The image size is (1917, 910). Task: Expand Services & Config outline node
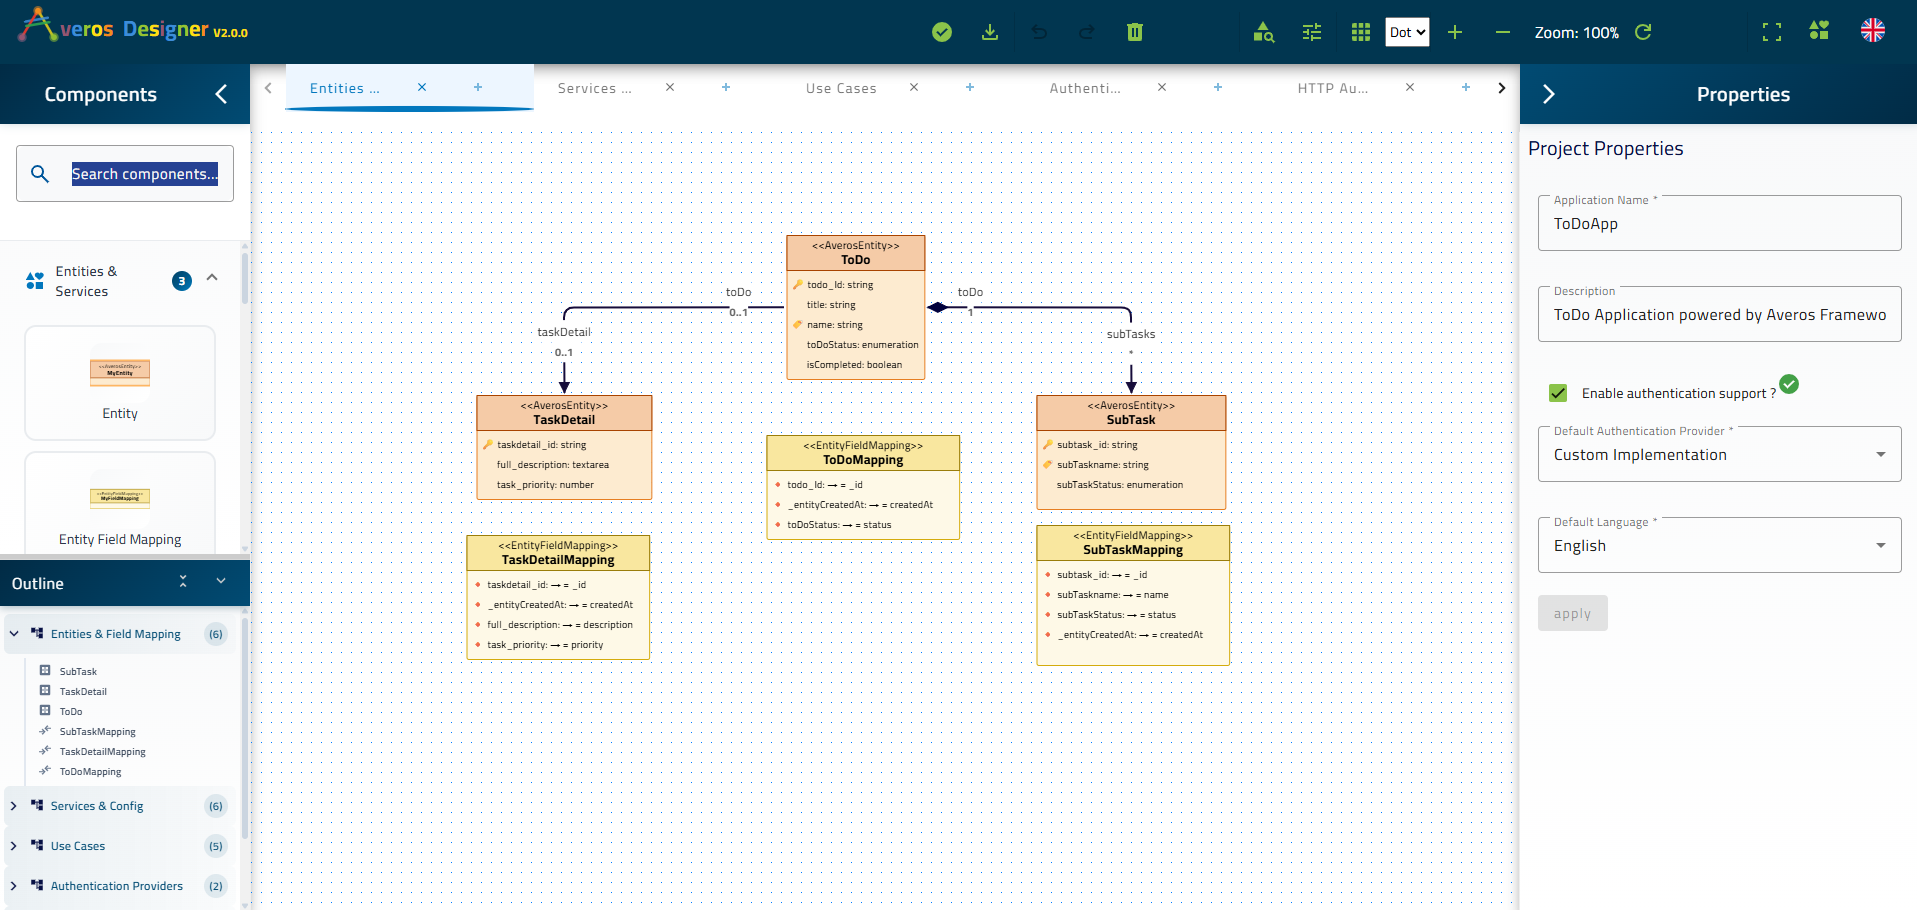[x=14, y=806]
